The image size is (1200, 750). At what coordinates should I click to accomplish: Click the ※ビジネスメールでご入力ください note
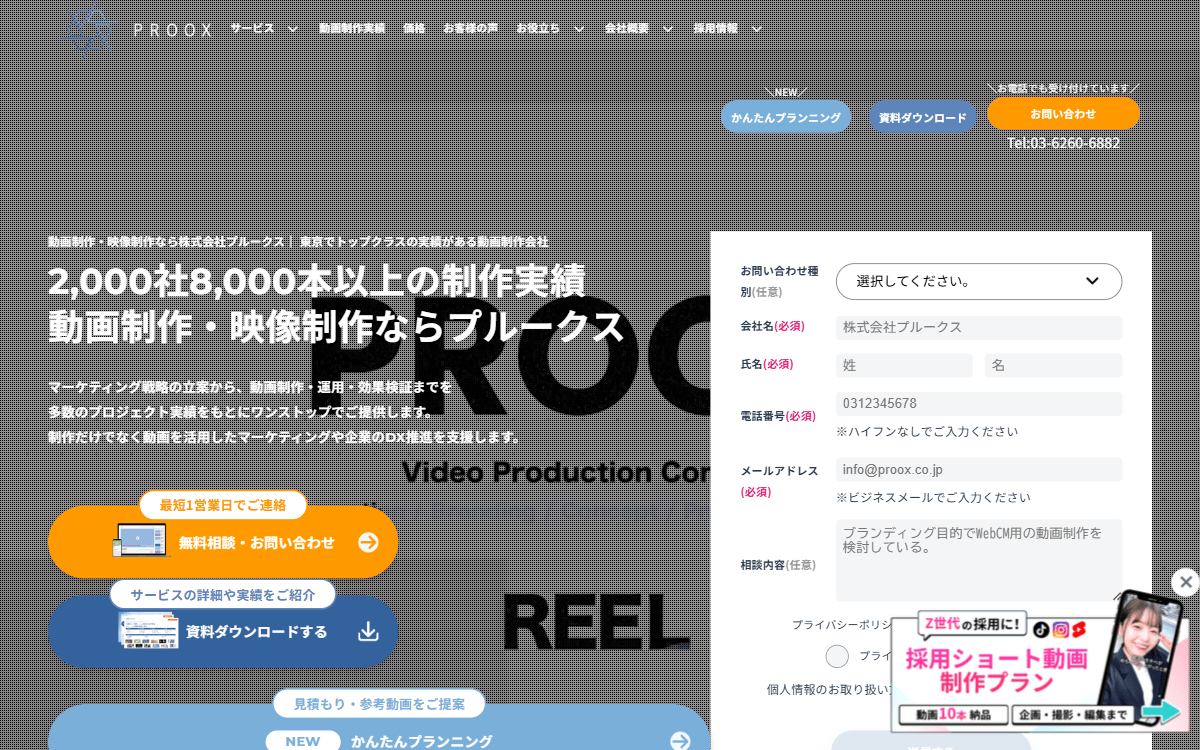pyautogui.click(x=933, y=497)
